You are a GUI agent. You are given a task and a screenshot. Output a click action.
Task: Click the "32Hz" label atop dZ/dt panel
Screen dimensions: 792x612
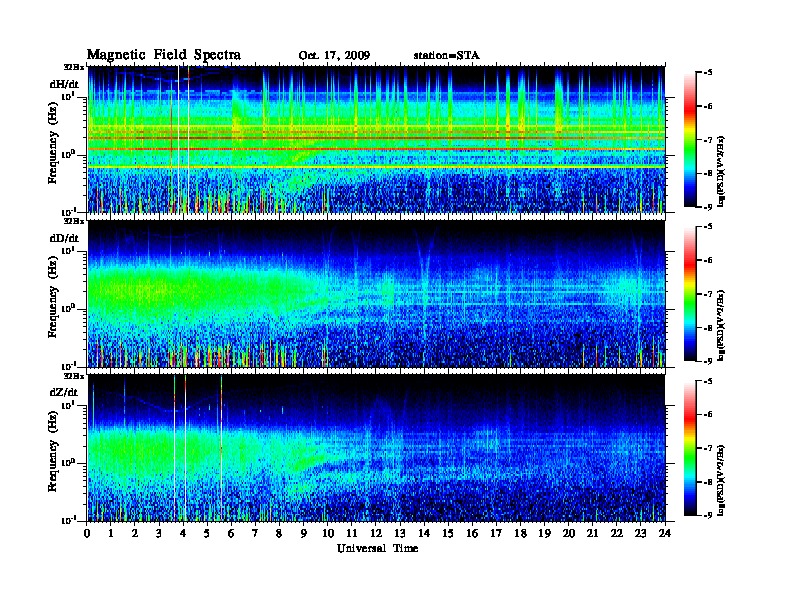click(x=74, y=376)
